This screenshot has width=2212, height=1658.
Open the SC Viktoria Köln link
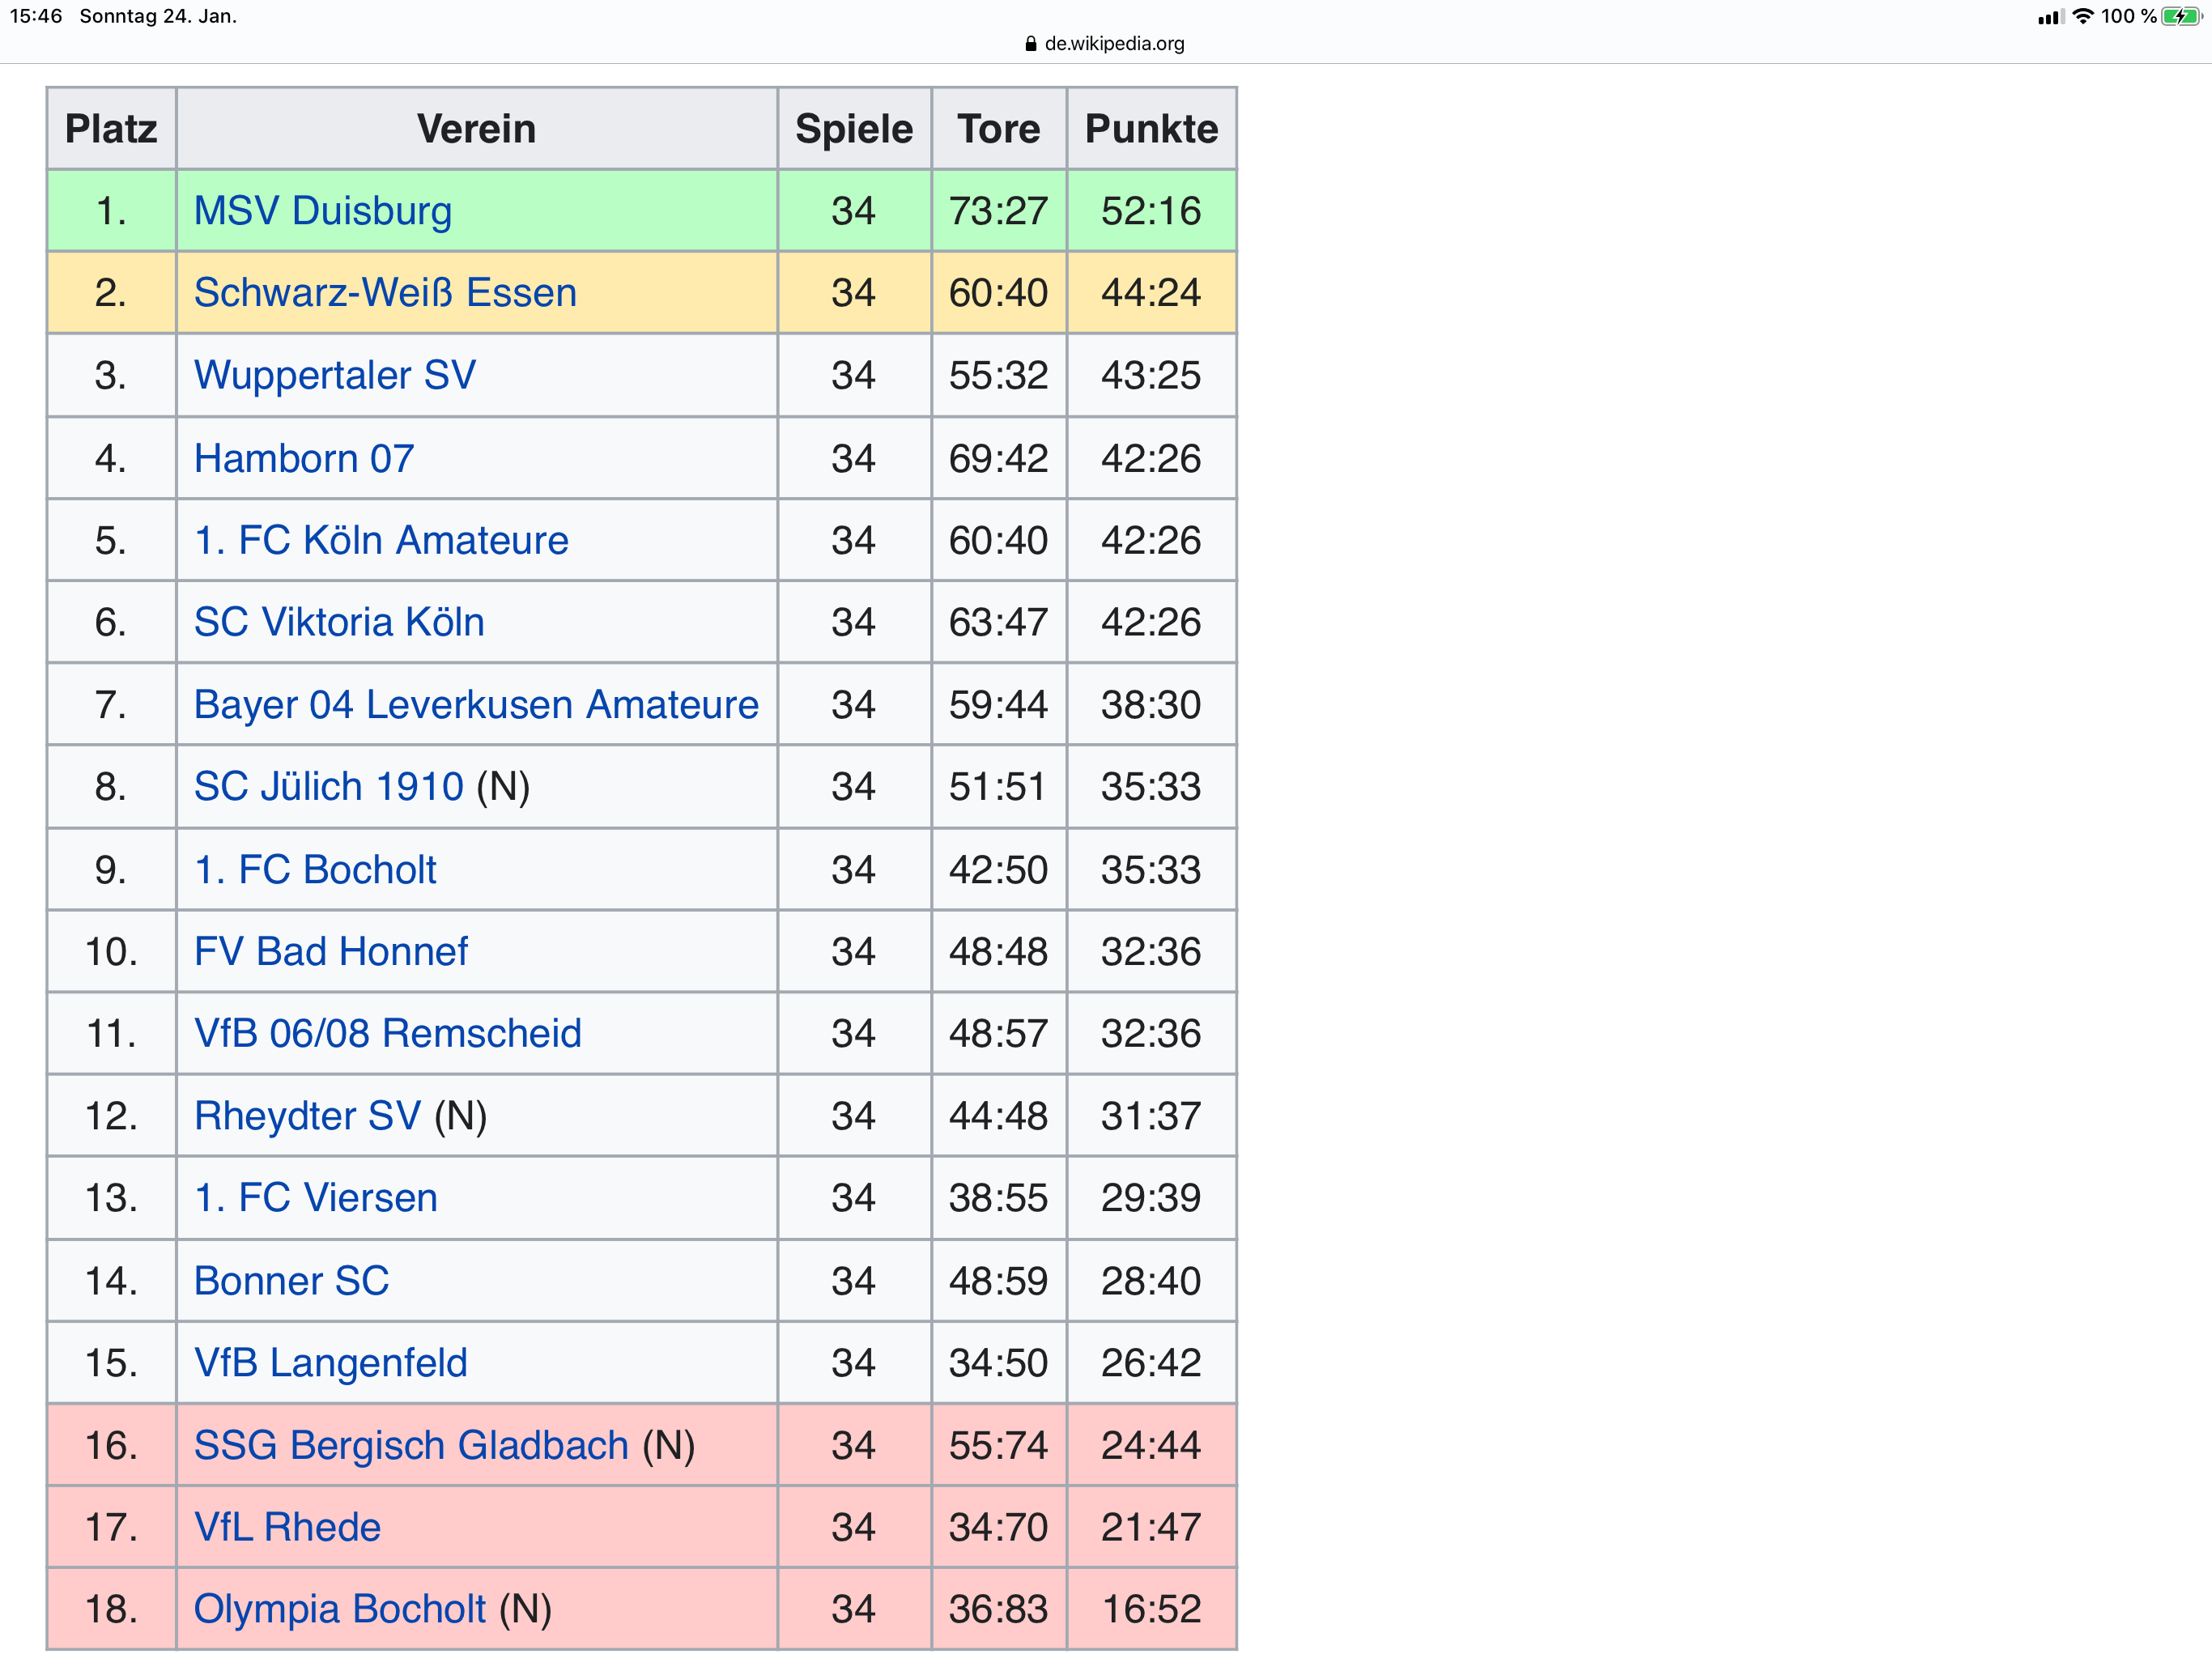(x=339, y=623)
